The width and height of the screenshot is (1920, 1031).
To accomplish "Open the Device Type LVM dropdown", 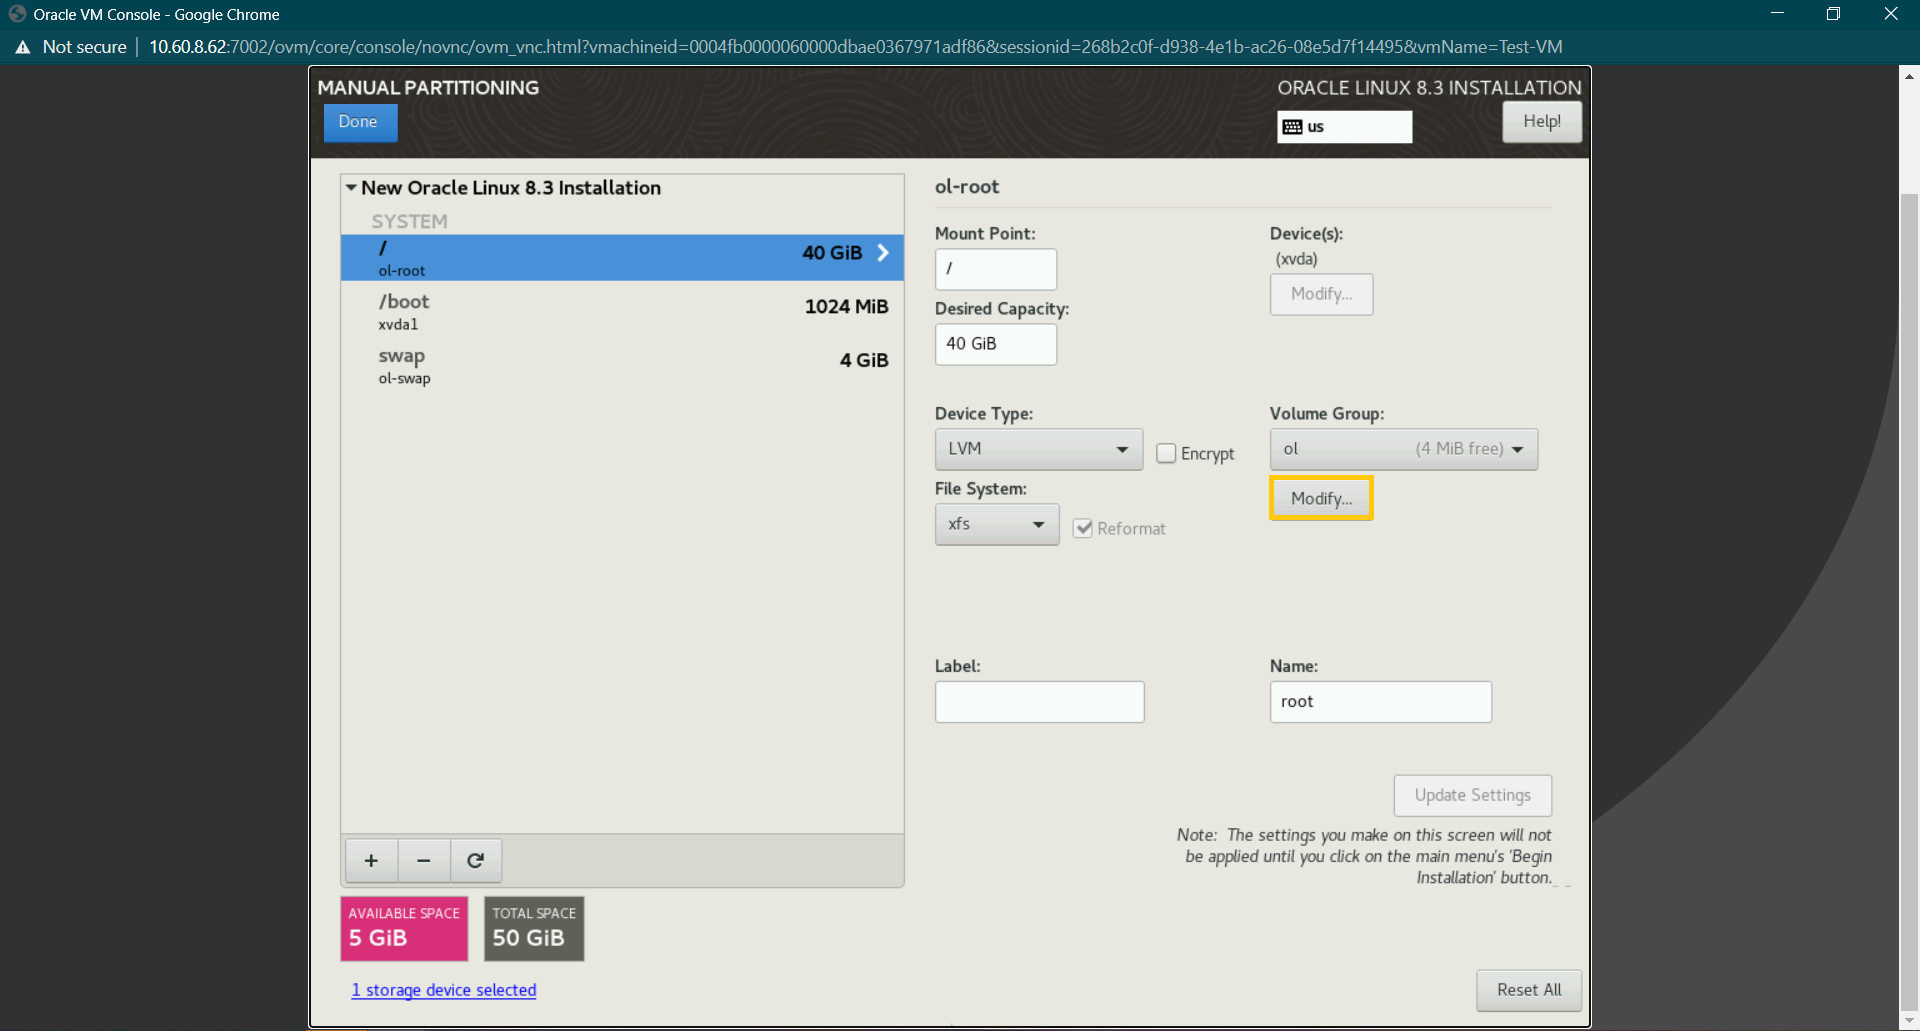I will [1038, 449].
